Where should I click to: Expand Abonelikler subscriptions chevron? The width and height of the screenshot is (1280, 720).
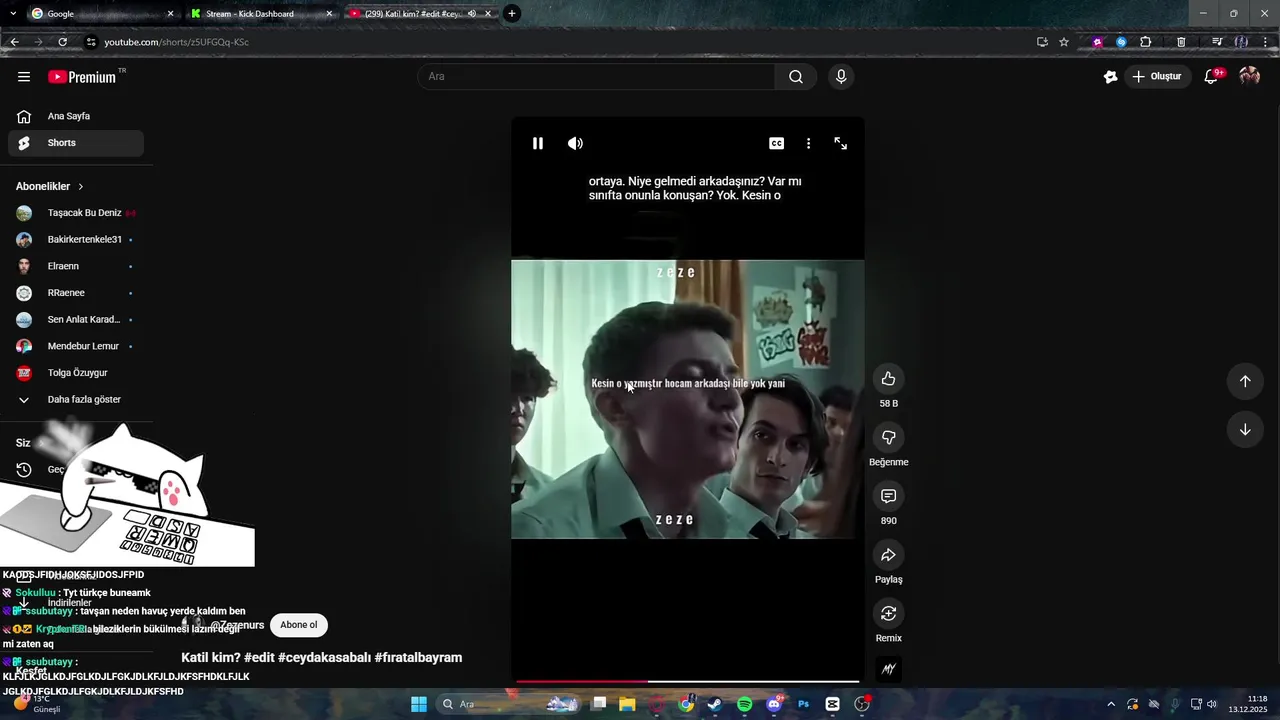coord(81,187)
